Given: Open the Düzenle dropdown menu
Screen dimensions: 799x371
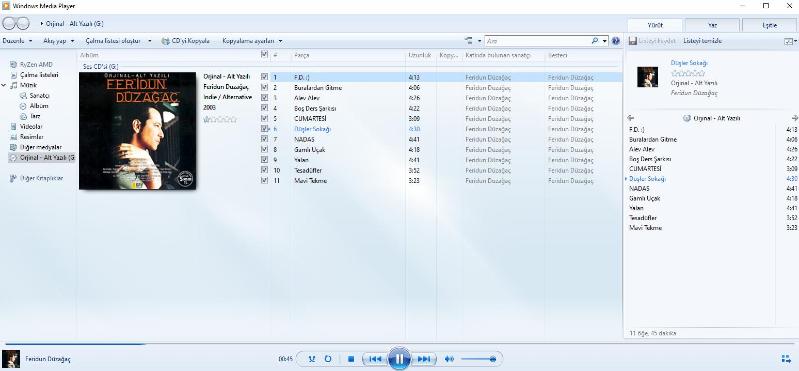Looking at the screenshot, I should point(18,41).
